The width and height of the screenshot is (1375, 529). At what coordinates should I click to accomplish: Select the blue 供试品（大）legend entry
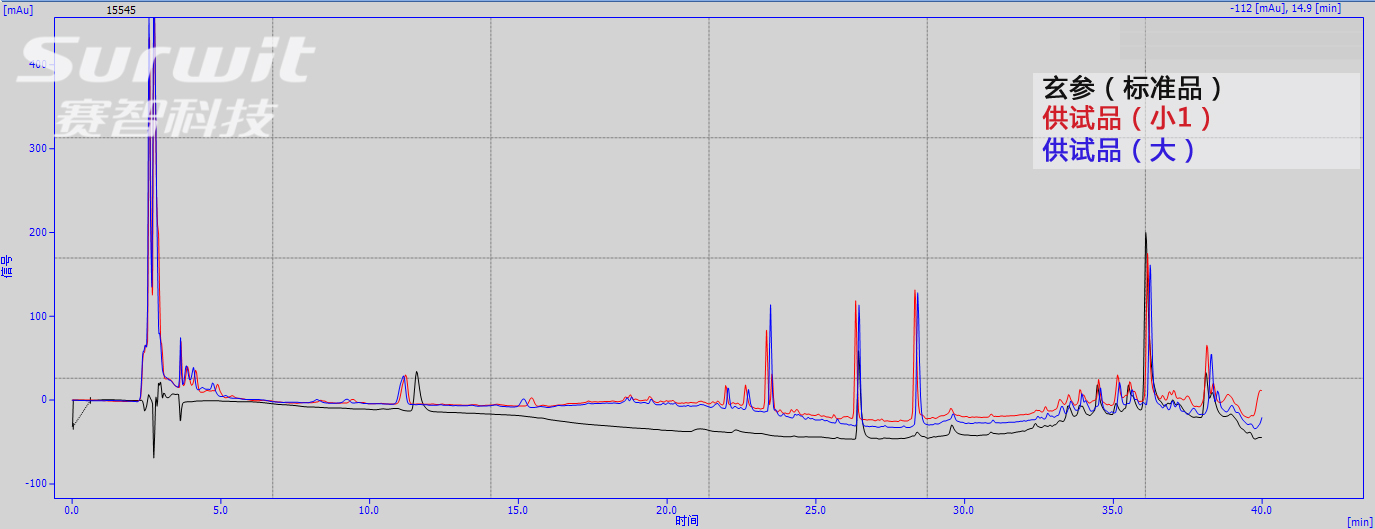pos(1118,151)
